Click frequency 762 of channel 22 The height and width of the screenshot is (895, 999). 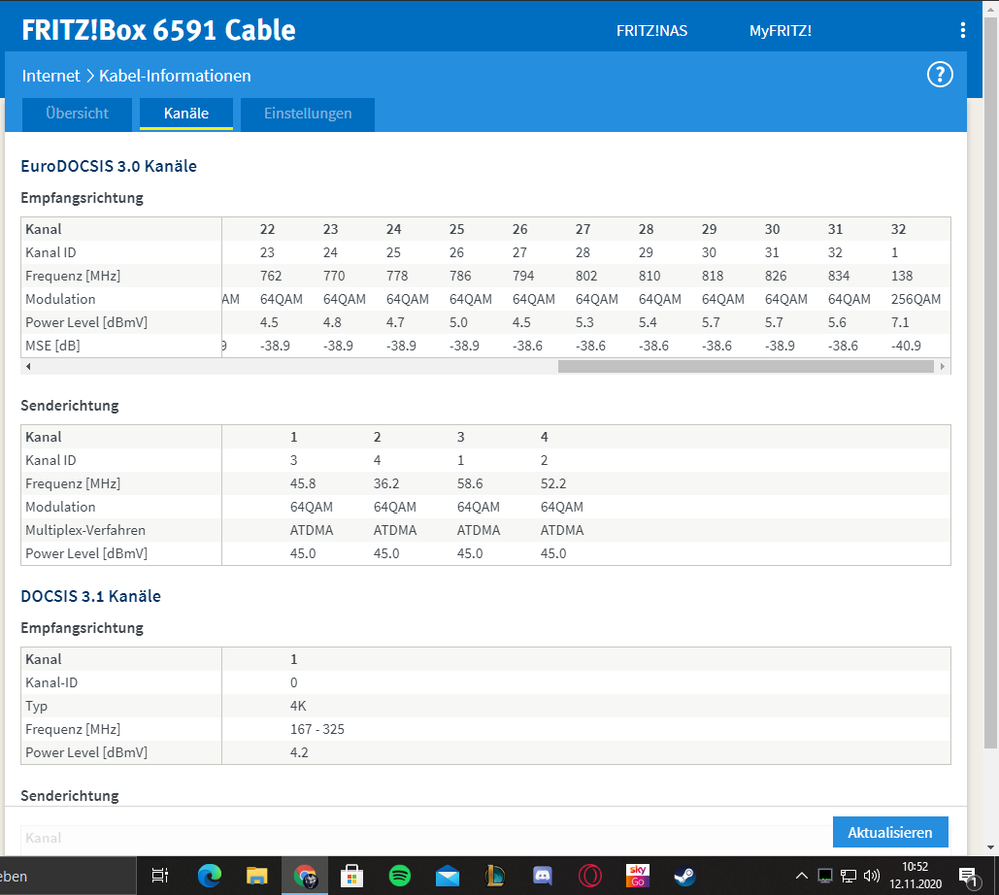click(x=271, y=276)
